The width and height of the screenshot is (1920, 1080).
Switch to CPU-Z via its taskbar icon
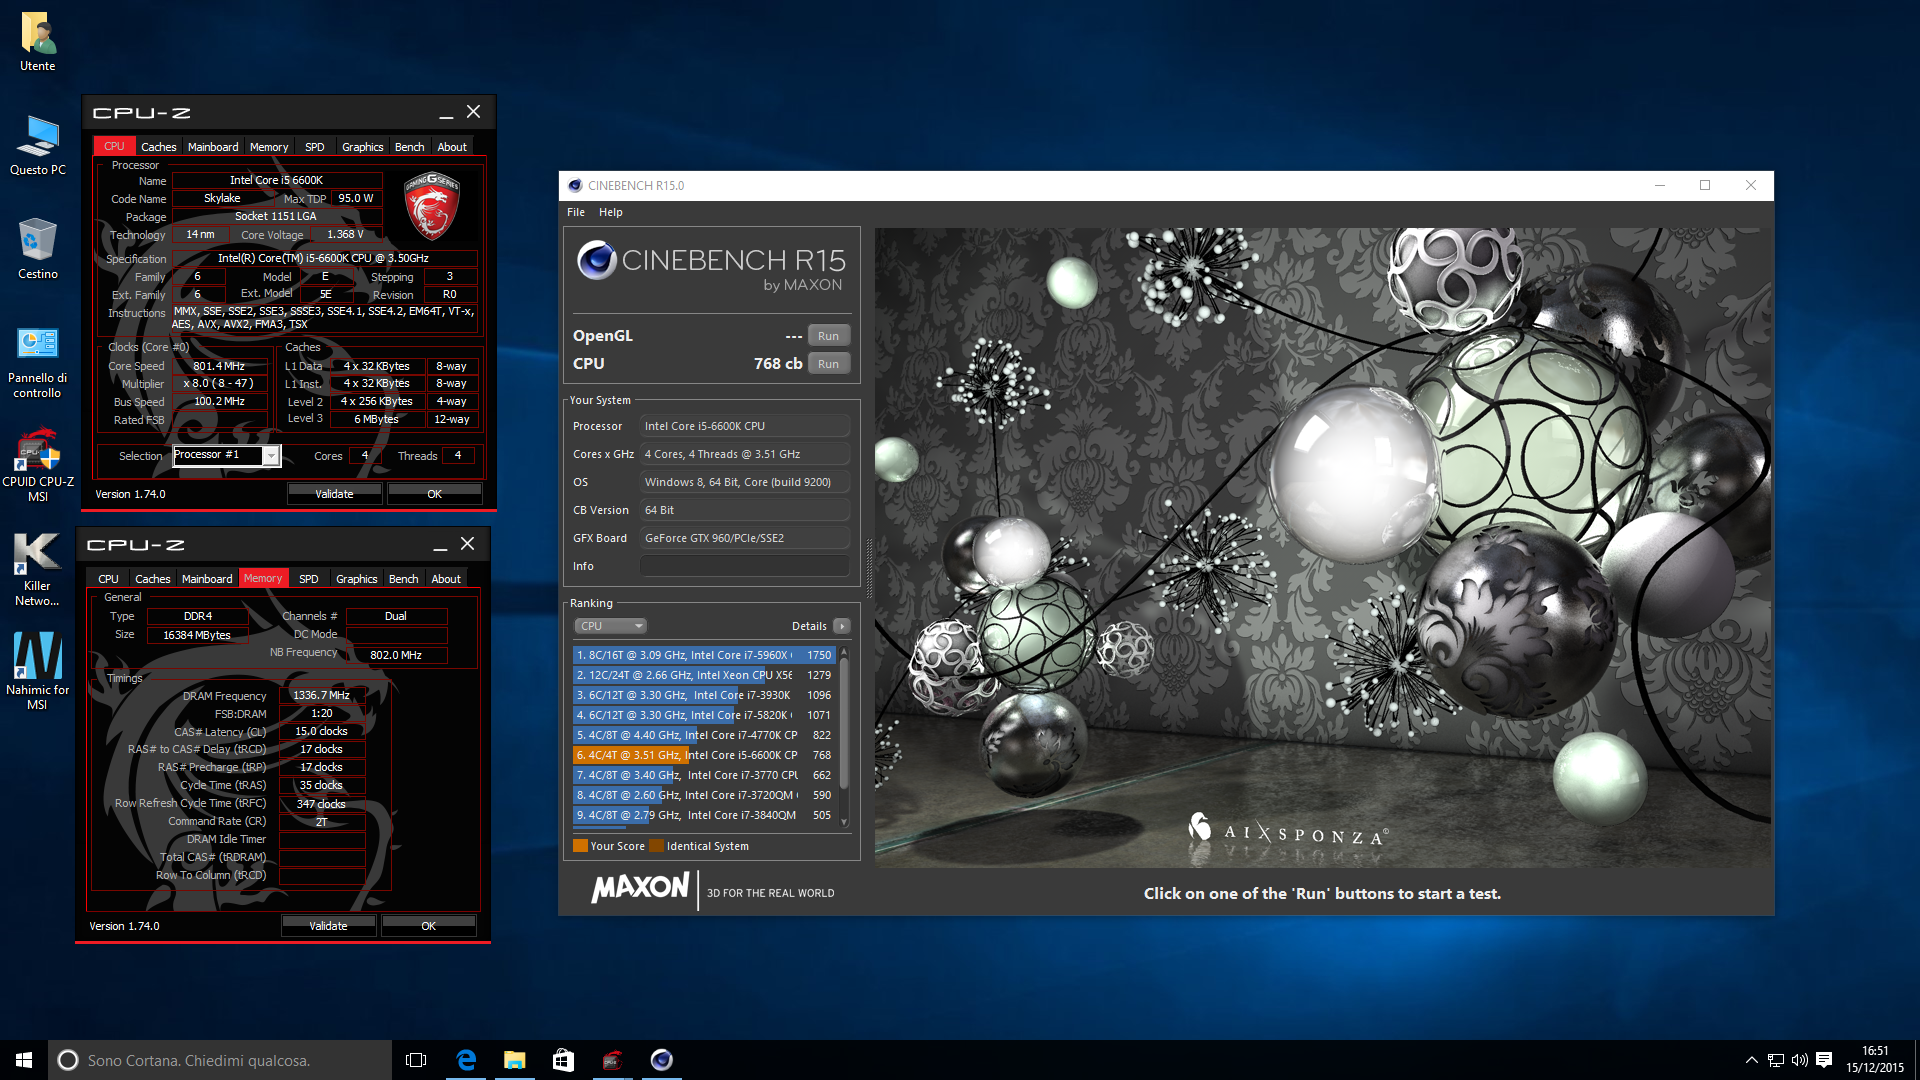click(x=612, y=1060)
